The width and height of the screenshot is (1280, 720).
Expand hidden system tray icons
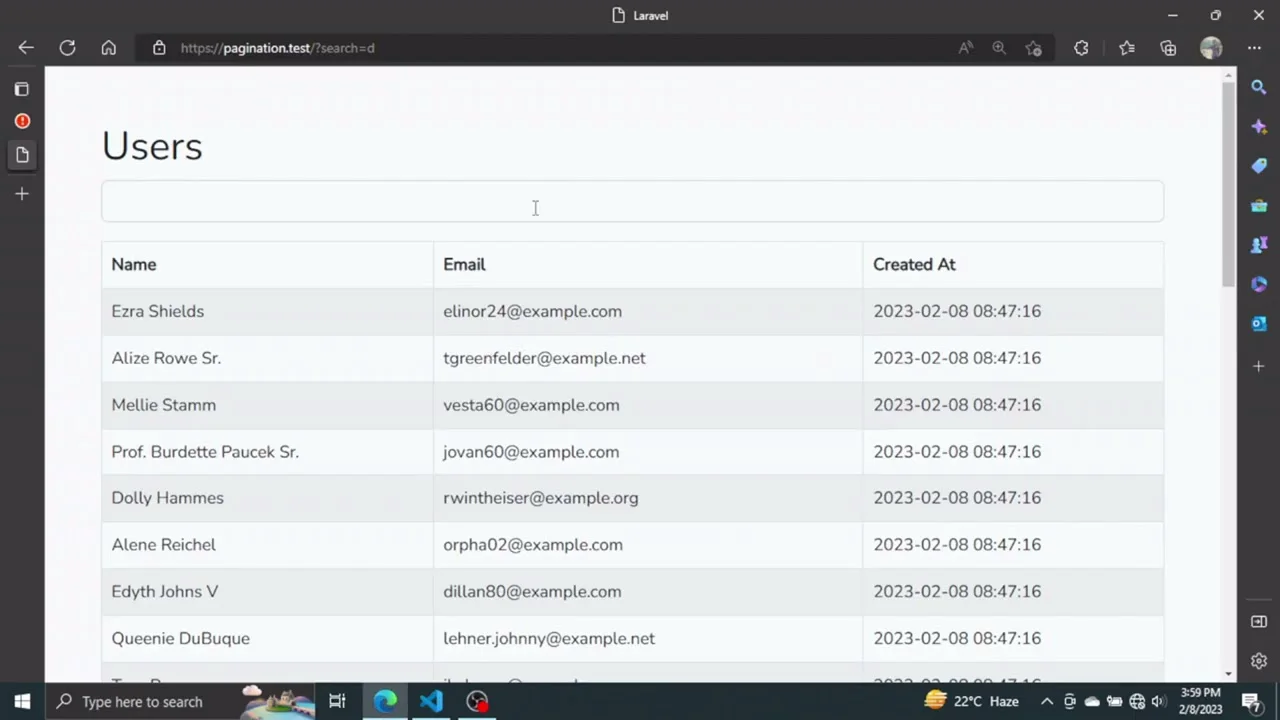click(x=1047, y=701)
